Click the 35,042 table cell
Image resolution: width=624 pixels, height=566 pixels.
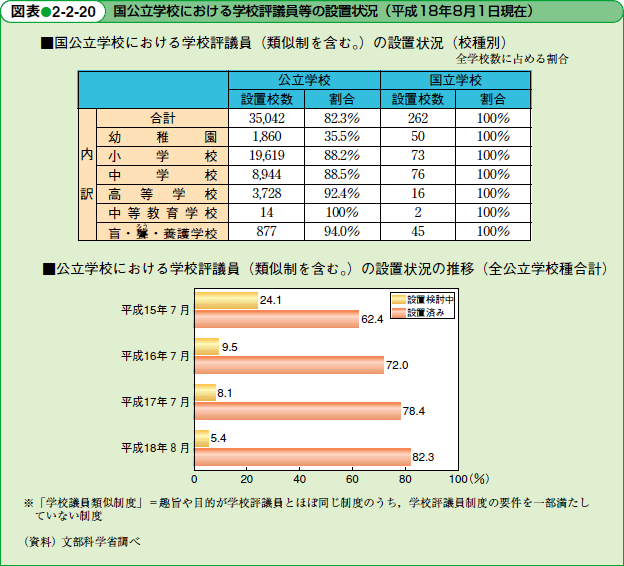tap(267, 118)
